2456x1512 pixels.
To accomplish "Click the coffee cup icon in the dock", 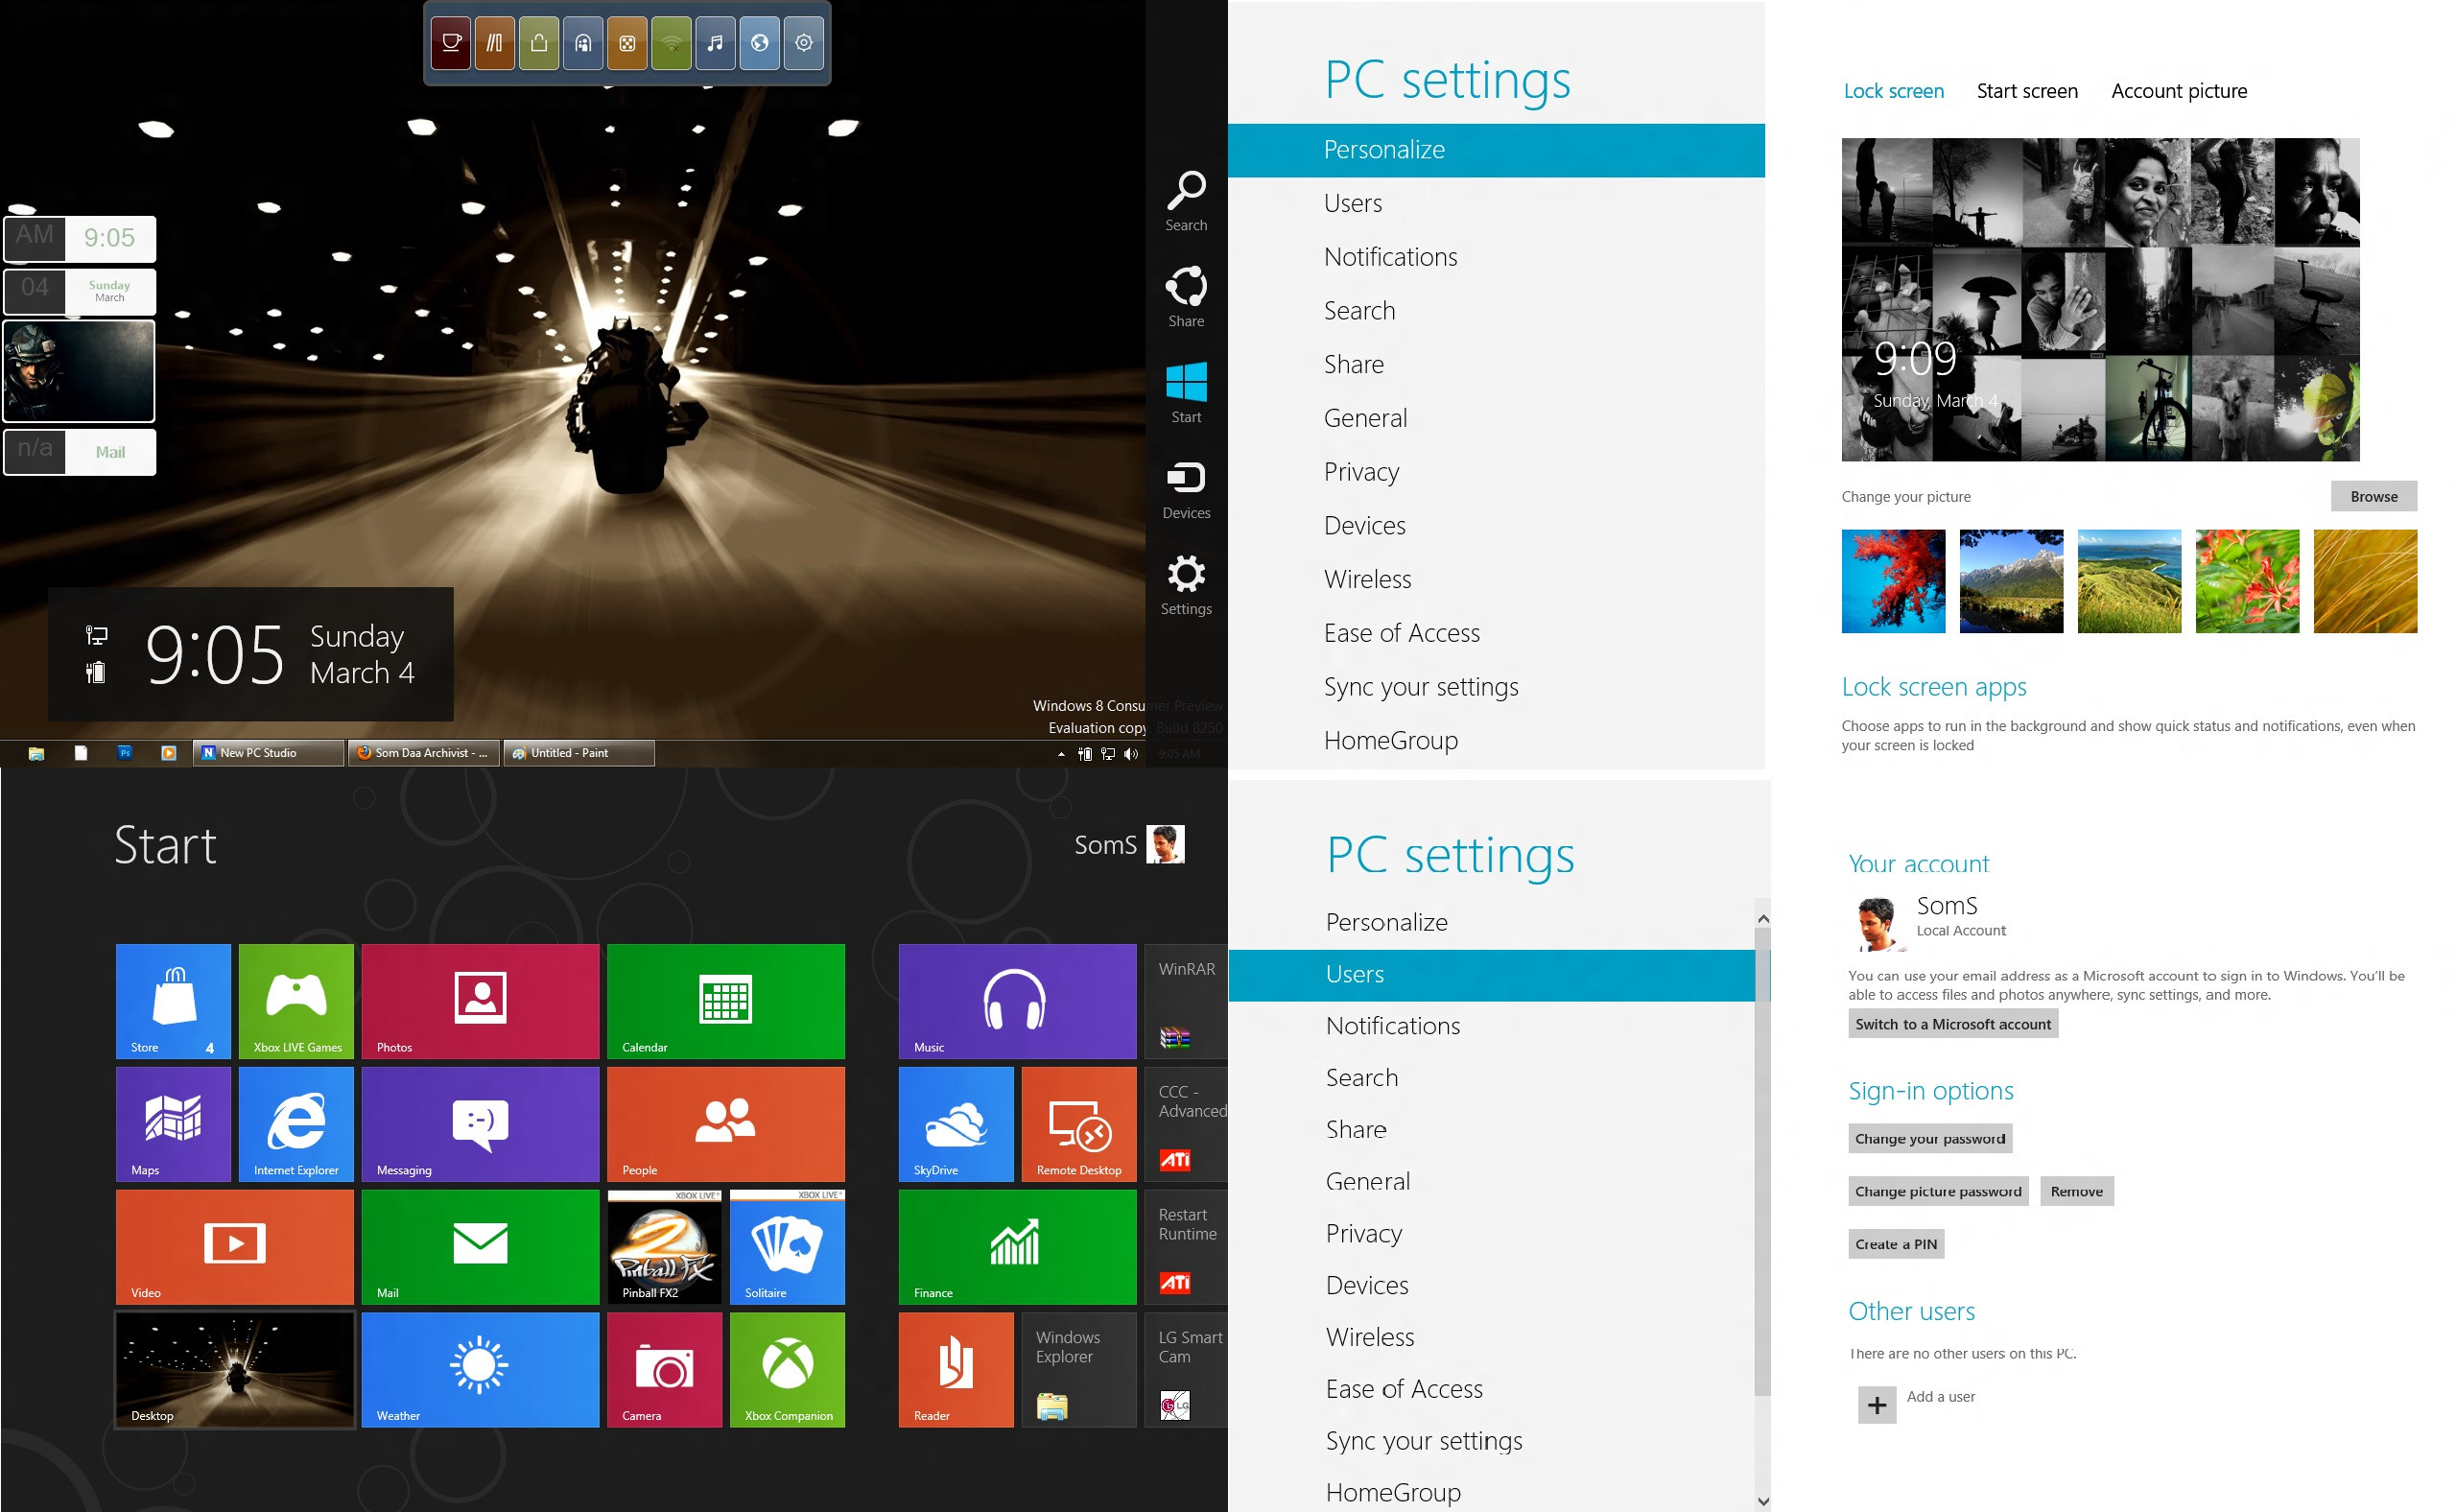I will [451, 43].
